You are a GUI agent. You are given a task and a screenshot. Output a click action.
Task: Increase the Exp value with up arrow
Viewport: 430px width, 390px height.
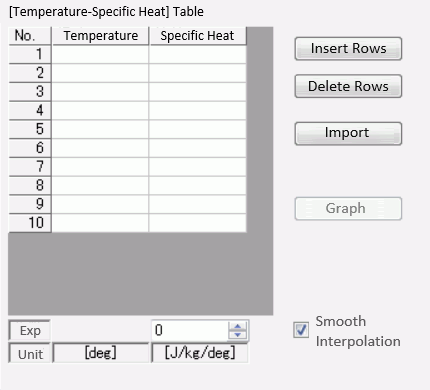pos(238,326)
